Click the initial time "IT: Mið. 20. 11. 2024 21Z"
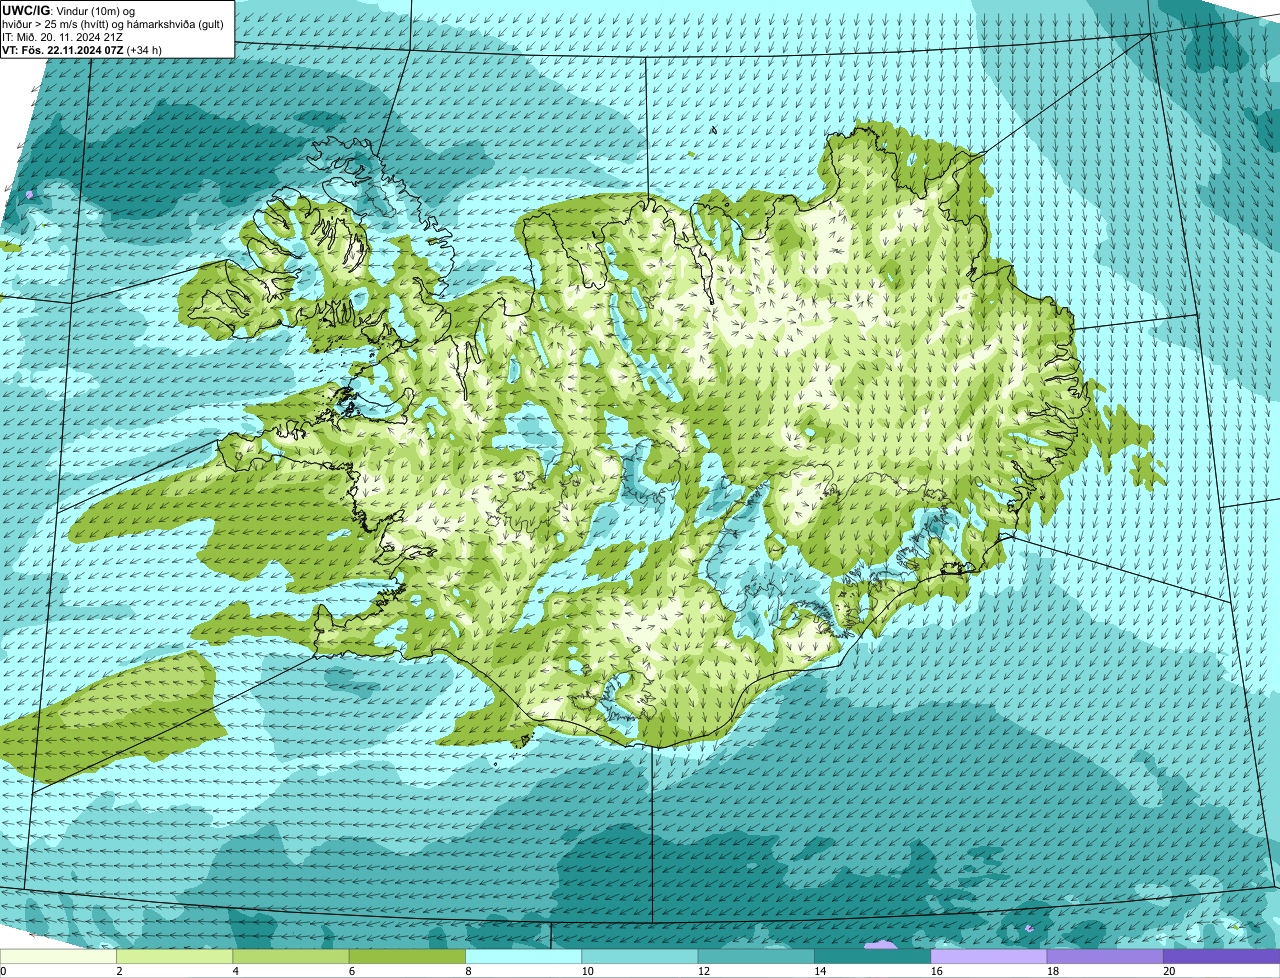Viewport: 1280px width, 978px height. (63, 36)
